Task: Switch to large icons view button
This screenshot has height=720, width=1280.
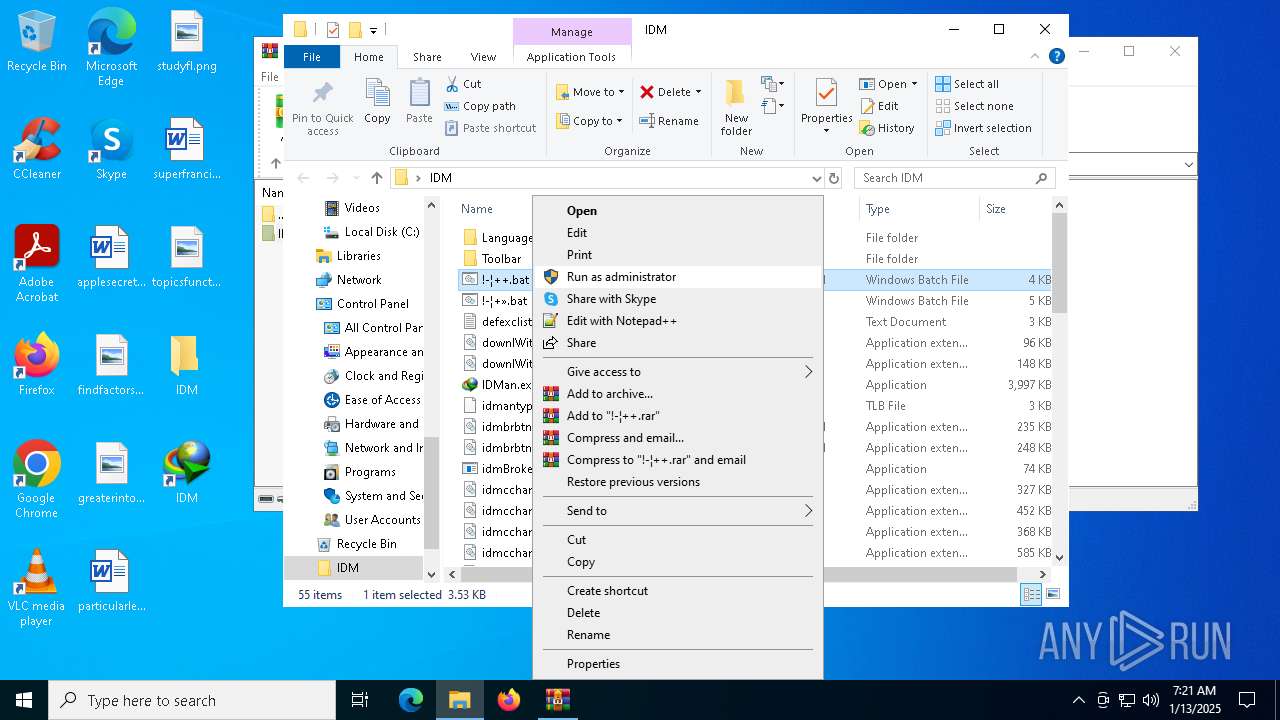Action: [1052, 595]
